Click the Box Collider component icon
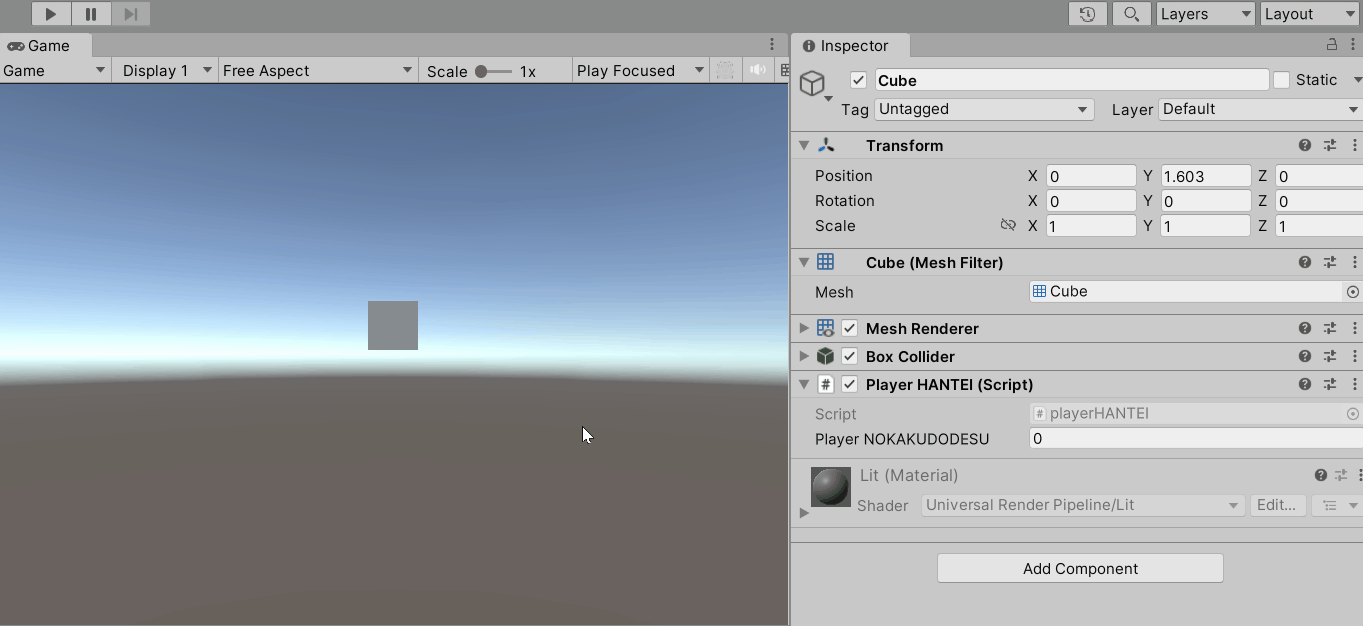This screenshot has height=626, width=1363. [x=825, y=356]
